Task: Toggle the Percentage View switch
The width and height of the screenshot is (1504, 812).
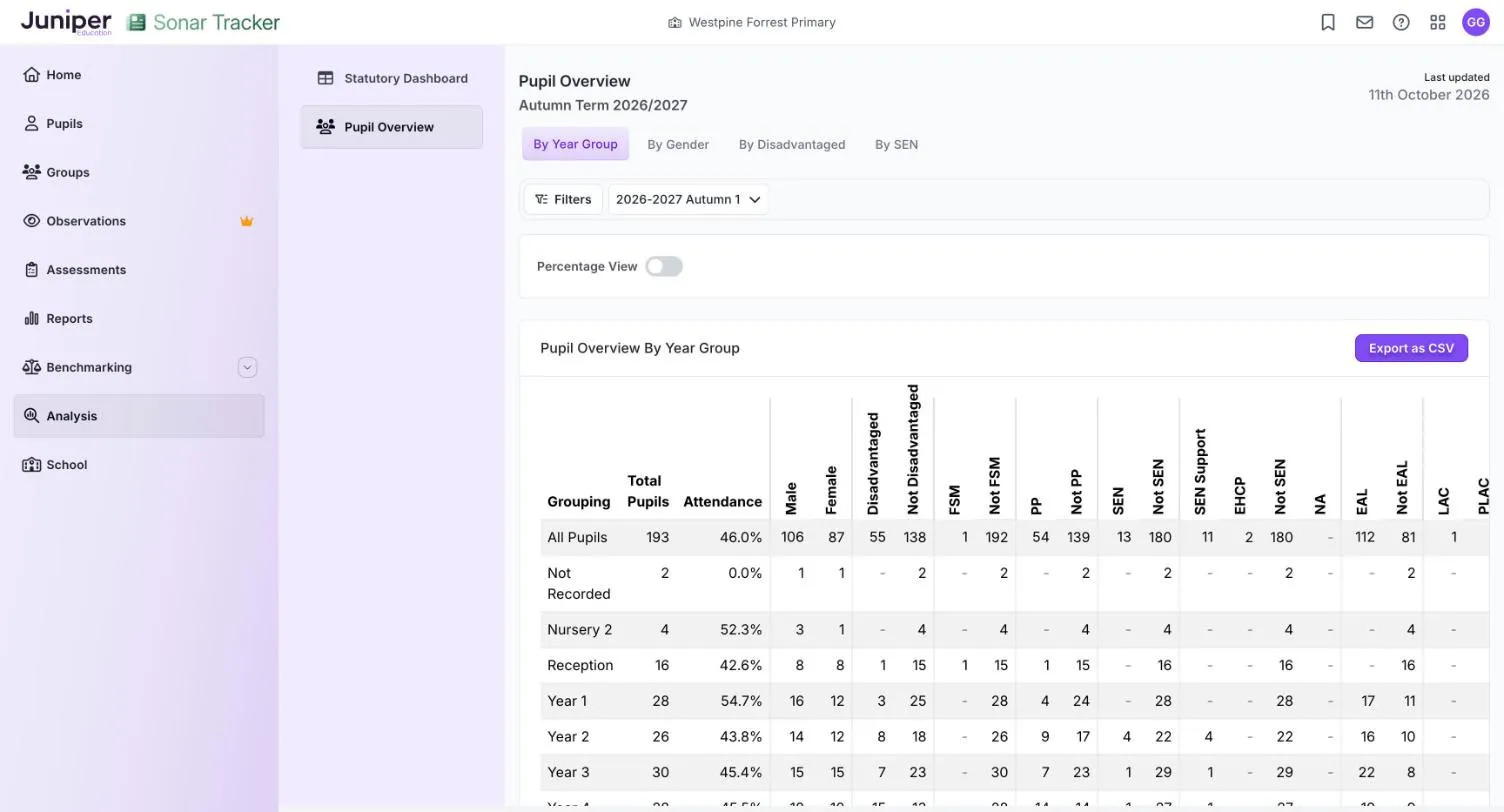Action: point(664,266)
